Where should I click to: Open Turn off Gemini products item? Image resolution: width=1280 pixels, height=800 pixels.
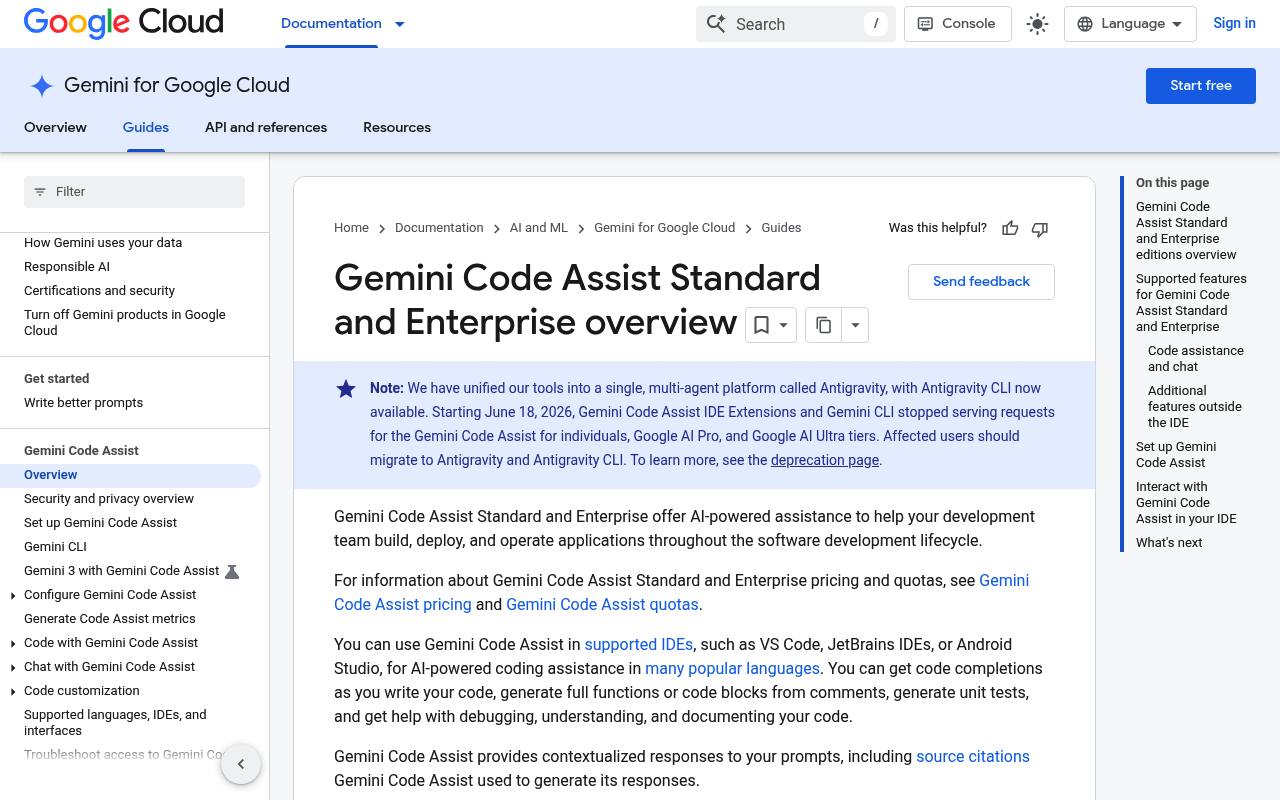coord(125,323)
